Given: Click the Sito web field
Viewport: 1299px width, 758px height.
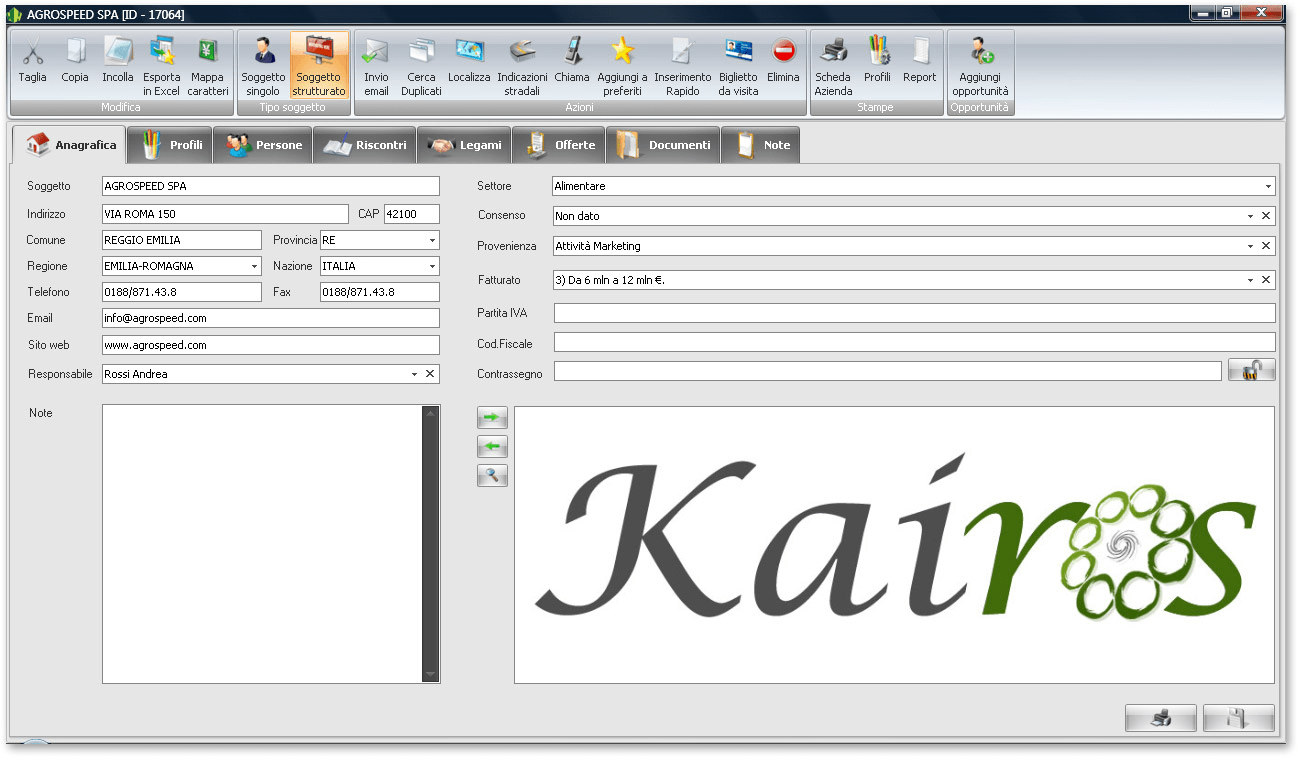Looking at the screenshot, I should [271, 345].
